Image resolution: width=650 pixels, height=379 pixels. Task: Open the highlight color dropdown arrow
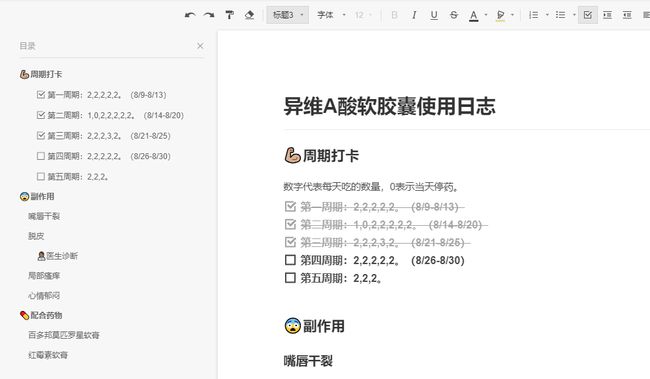(x=512, y=15)
